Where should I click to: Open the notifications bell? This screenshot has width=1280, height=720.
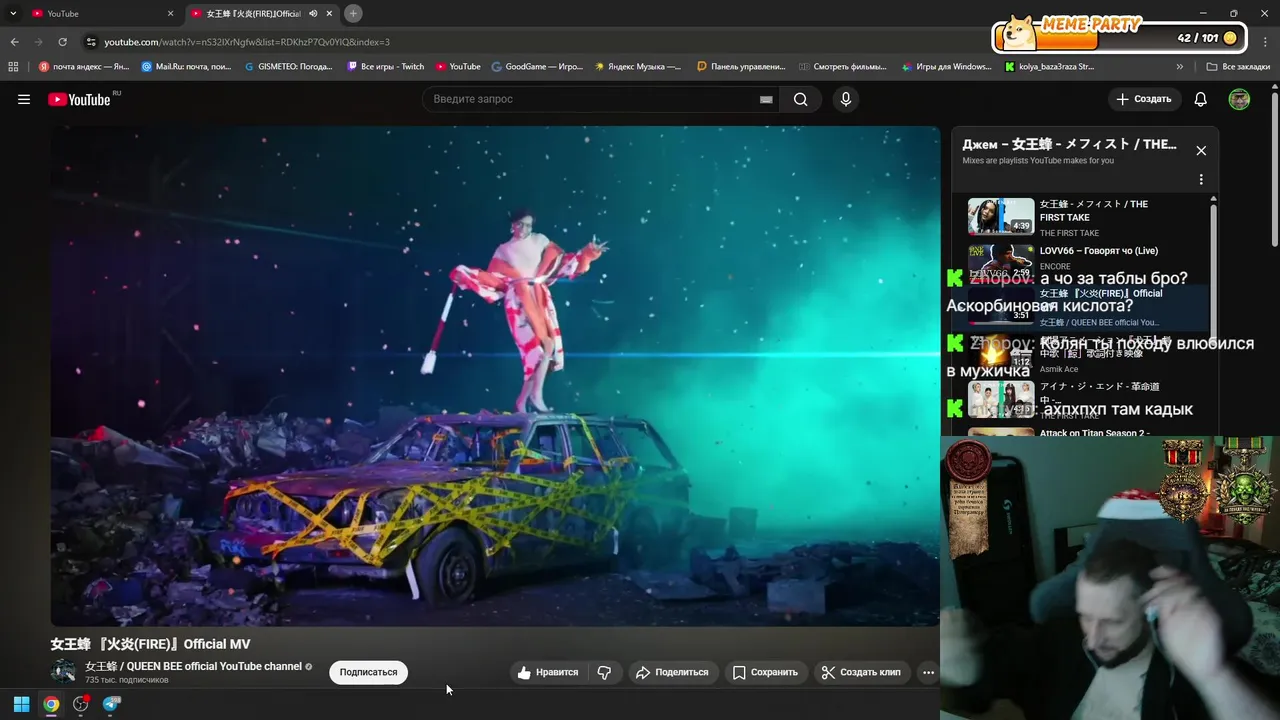coord(1200,99)
